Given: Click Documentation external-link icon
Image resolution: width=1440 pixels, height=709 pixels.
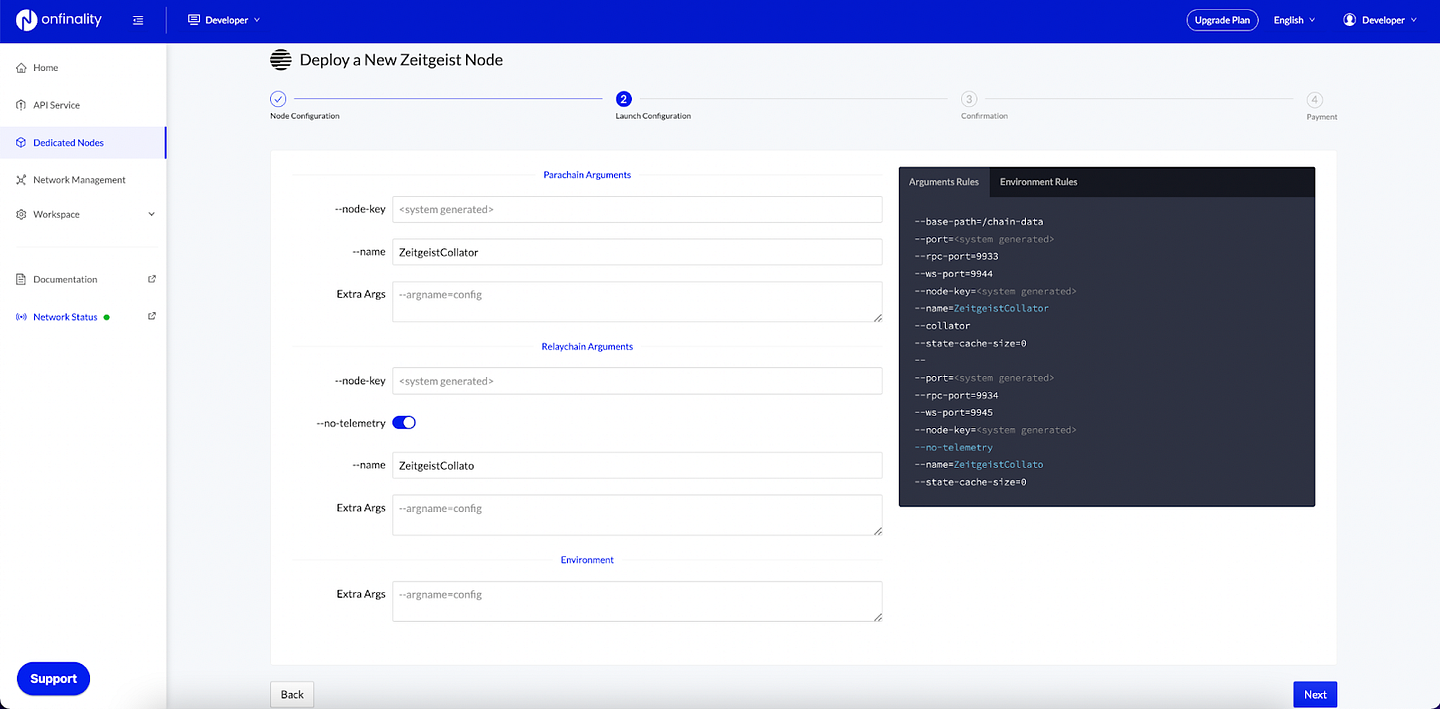Looking at the screenshot, I should [152, 279].
